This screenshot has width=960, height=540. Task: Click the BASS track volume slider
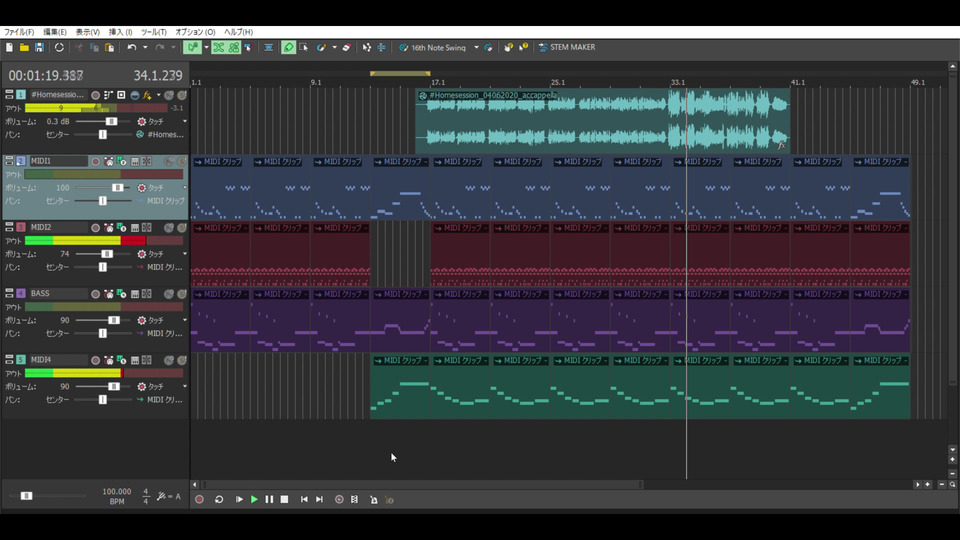113,320
